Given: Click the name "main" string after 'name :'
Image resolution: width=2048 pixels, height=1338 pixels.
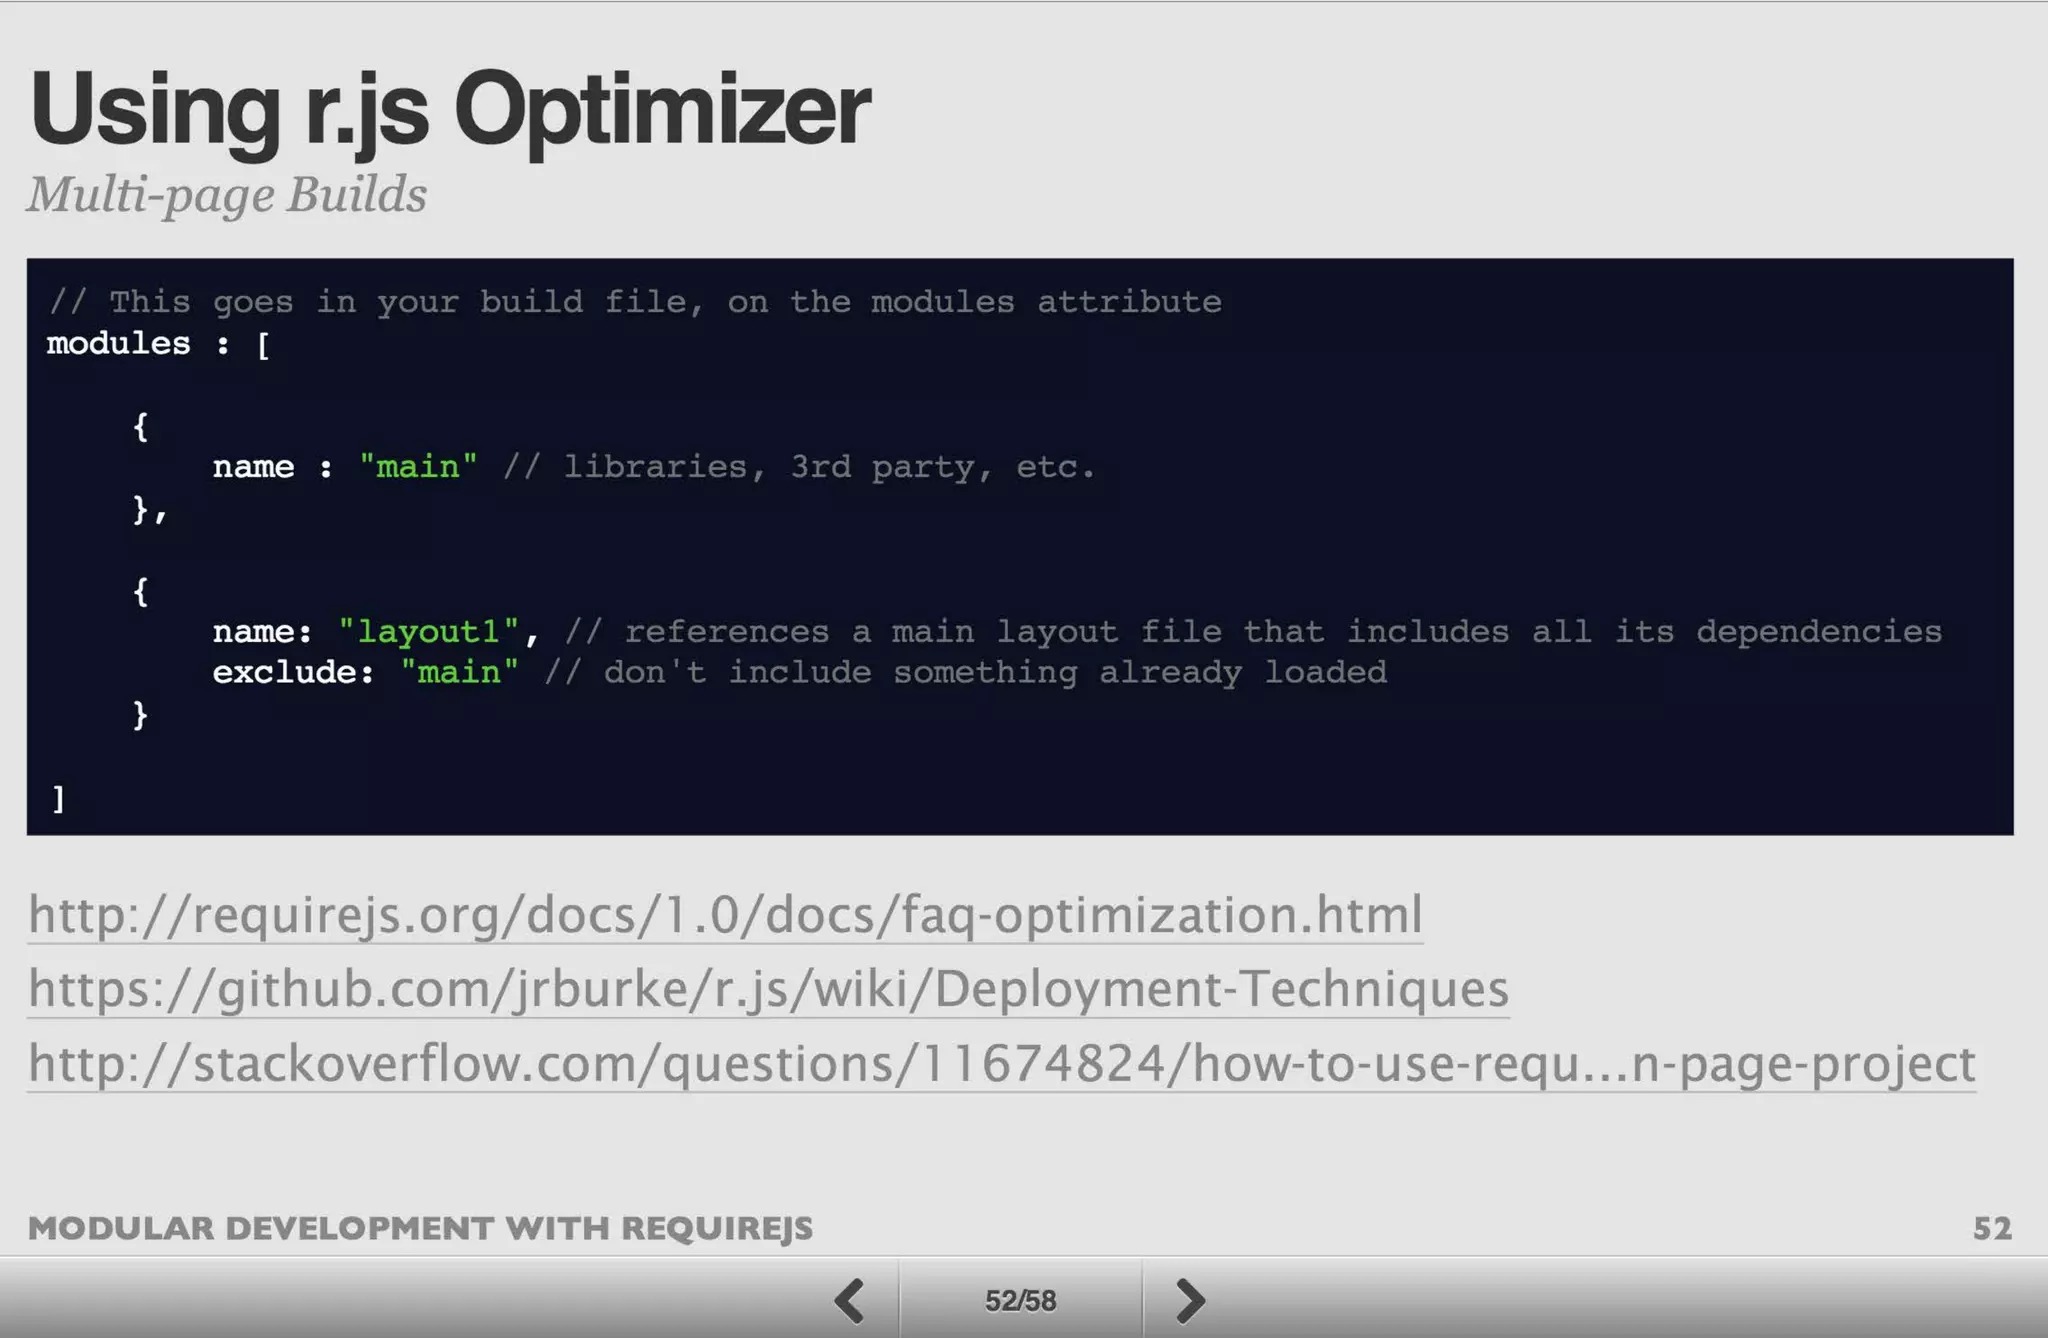Looking at the screenshot, I should click(x=418, y=467).
